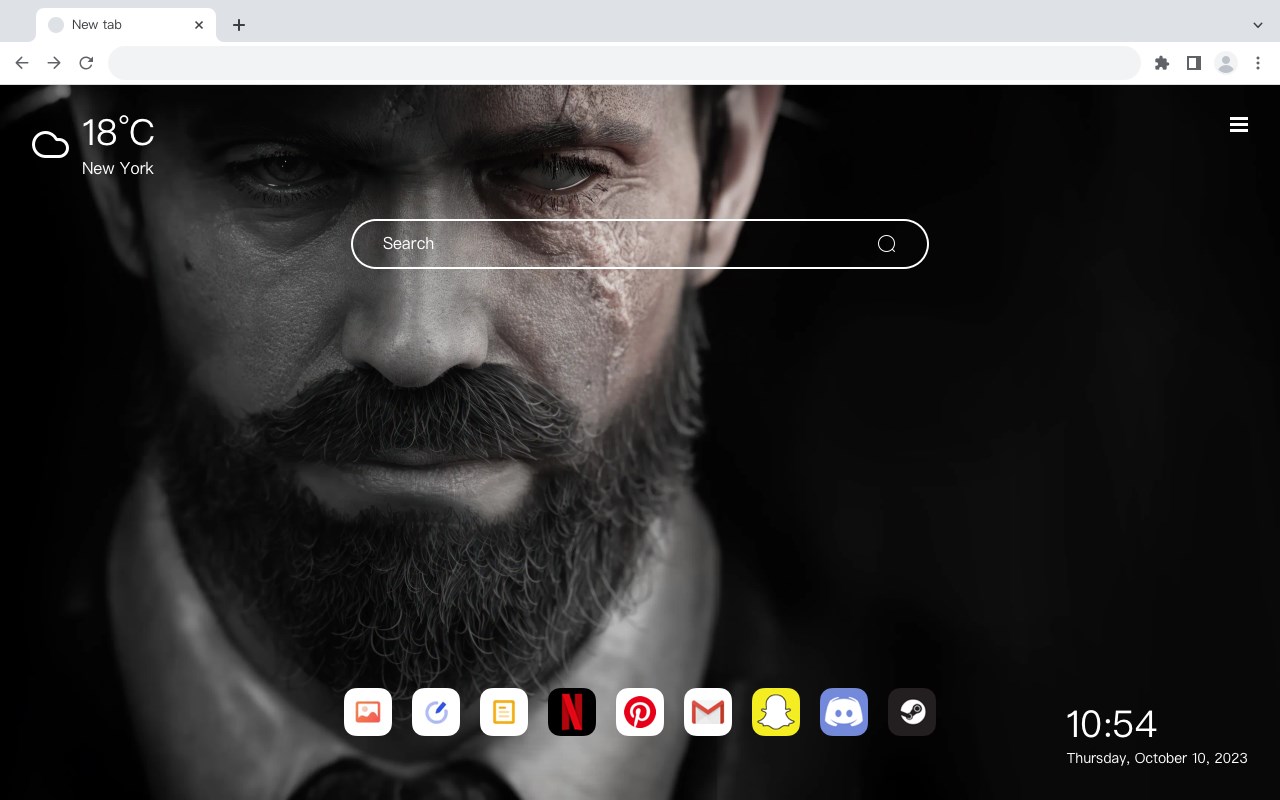Open the Pinterest shortcut
The width and height of the screenshot is (1280, 800).
[640, 712]
